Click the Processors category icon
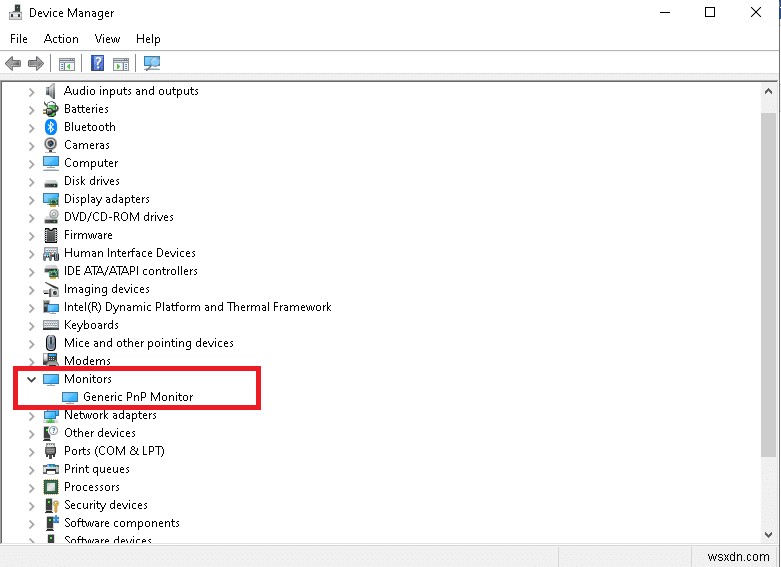Viewport: 781px width, 567px height. click(51, 487)
